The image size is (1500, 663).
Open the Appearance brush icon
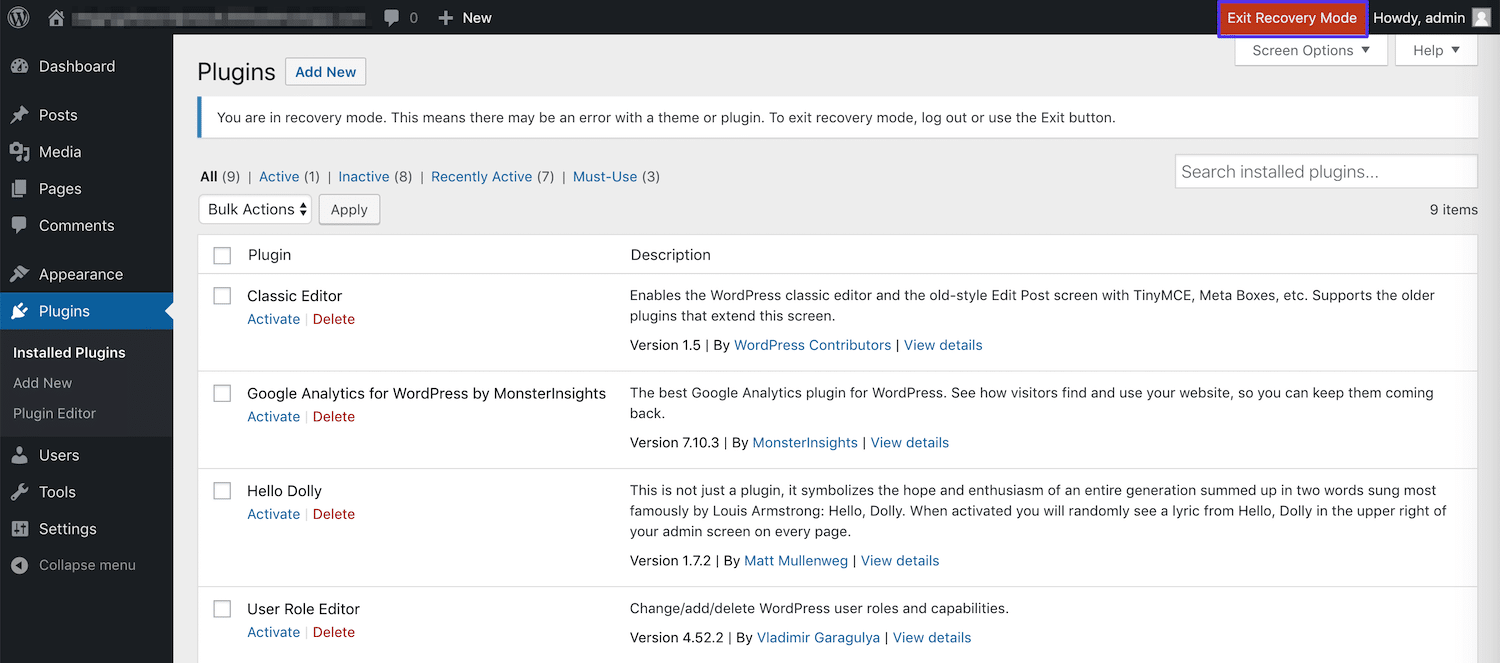point(21,273)
